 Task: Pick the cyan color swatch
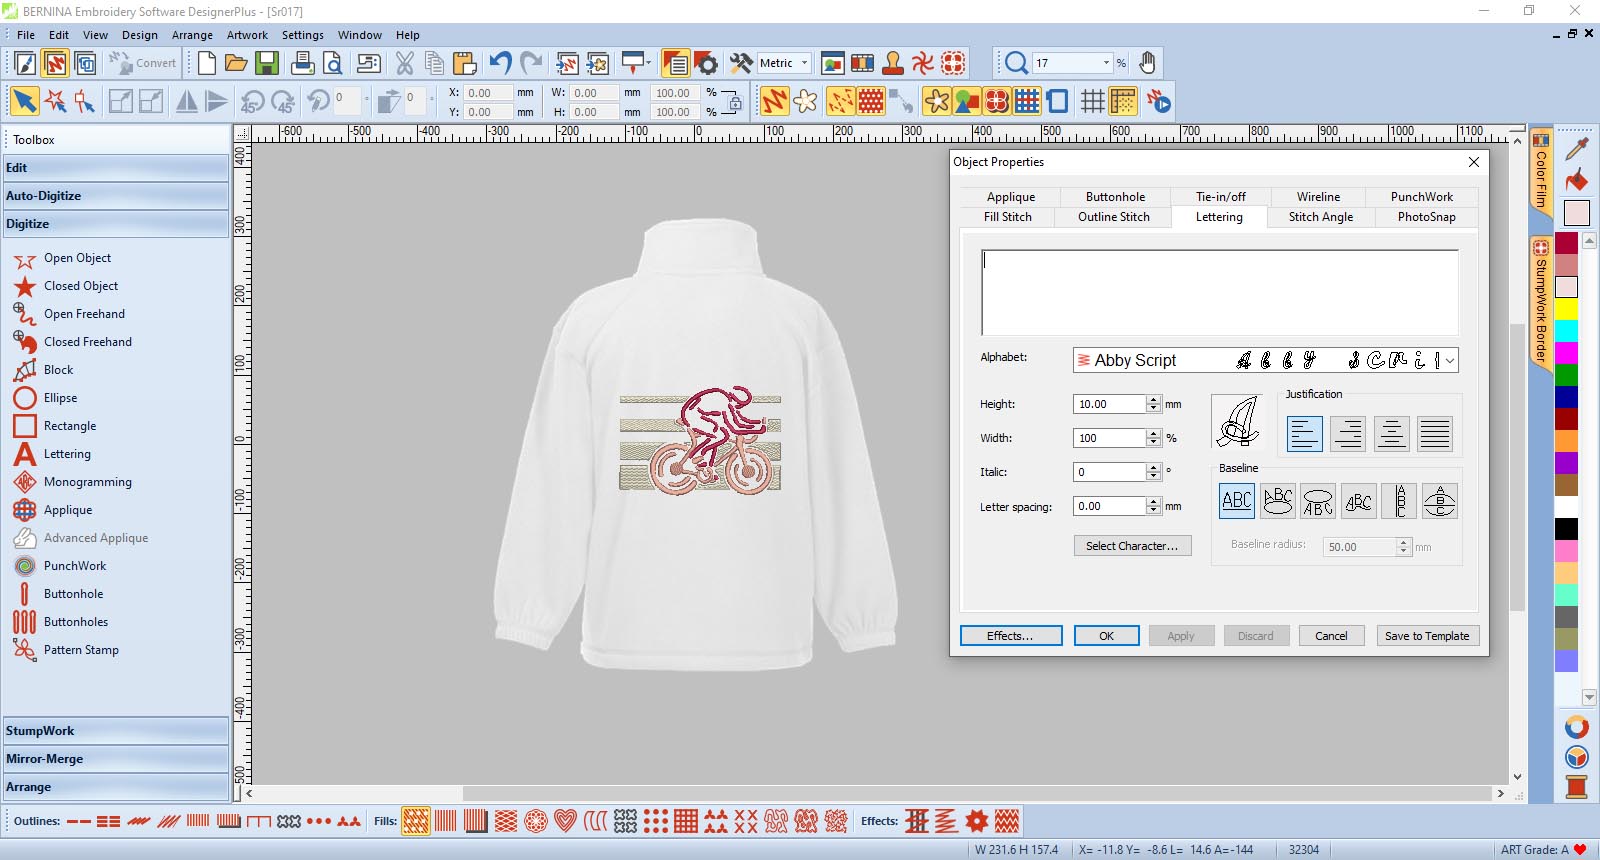pyautogui.click(x=1566, y=331)
